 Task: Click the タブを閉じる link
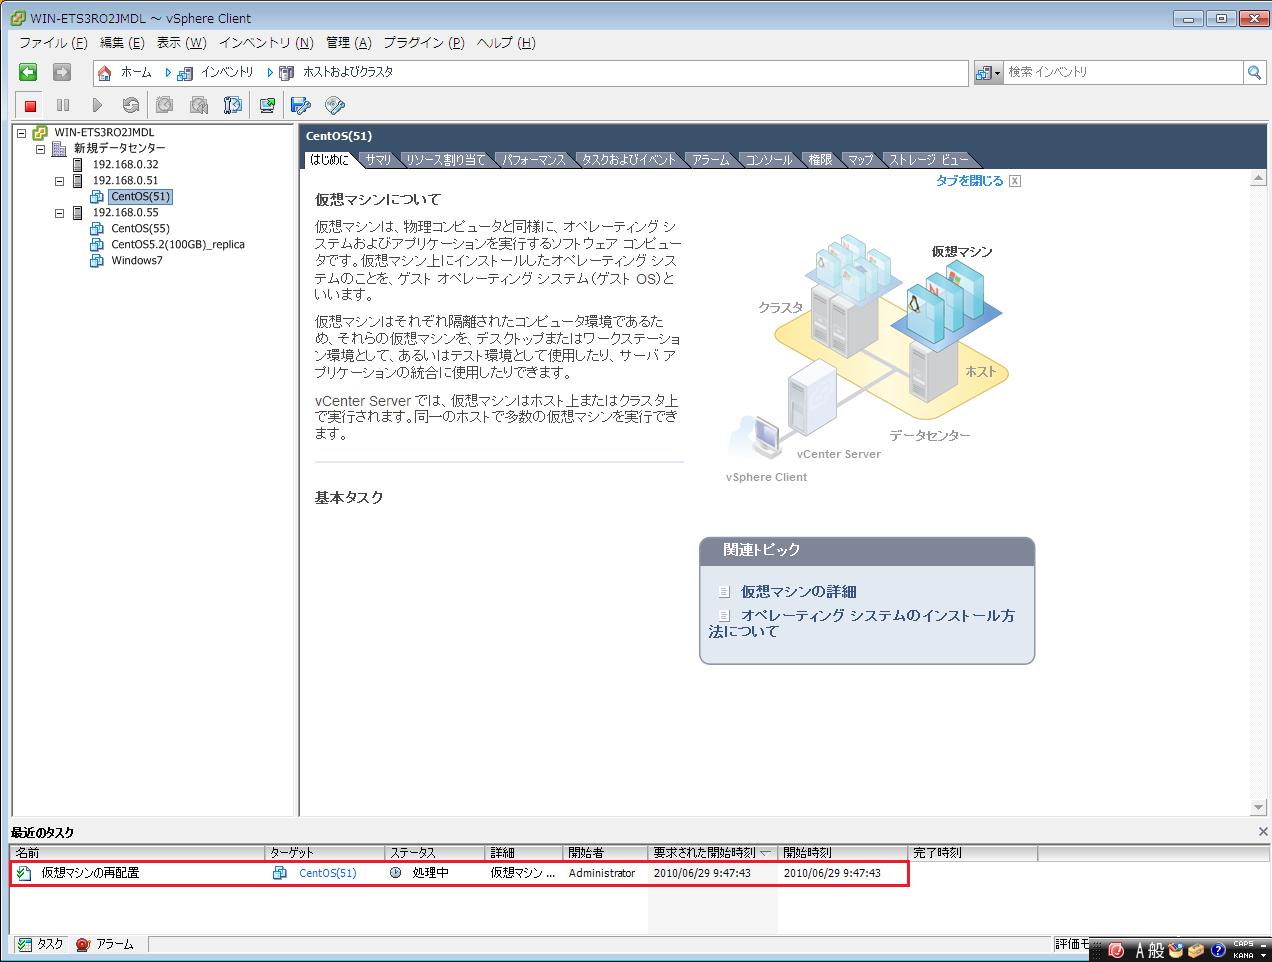pos(969,181)
